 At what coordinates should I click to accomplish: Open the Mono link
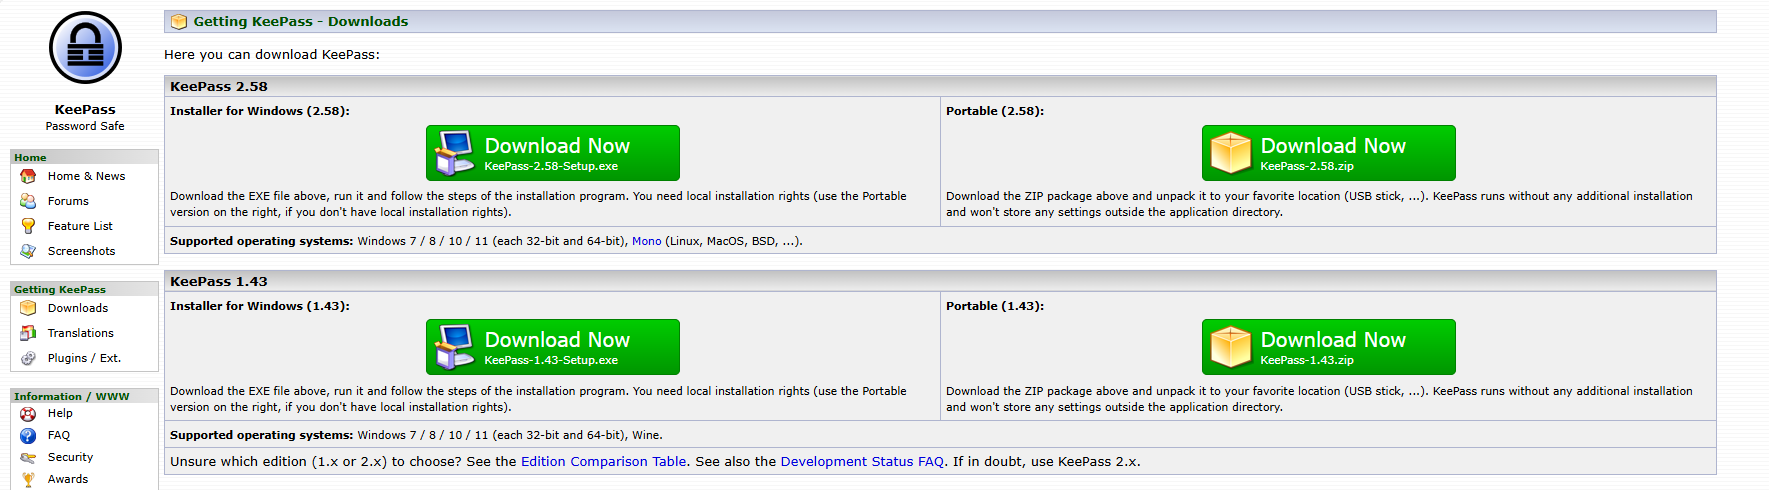[x=646, y=241]
